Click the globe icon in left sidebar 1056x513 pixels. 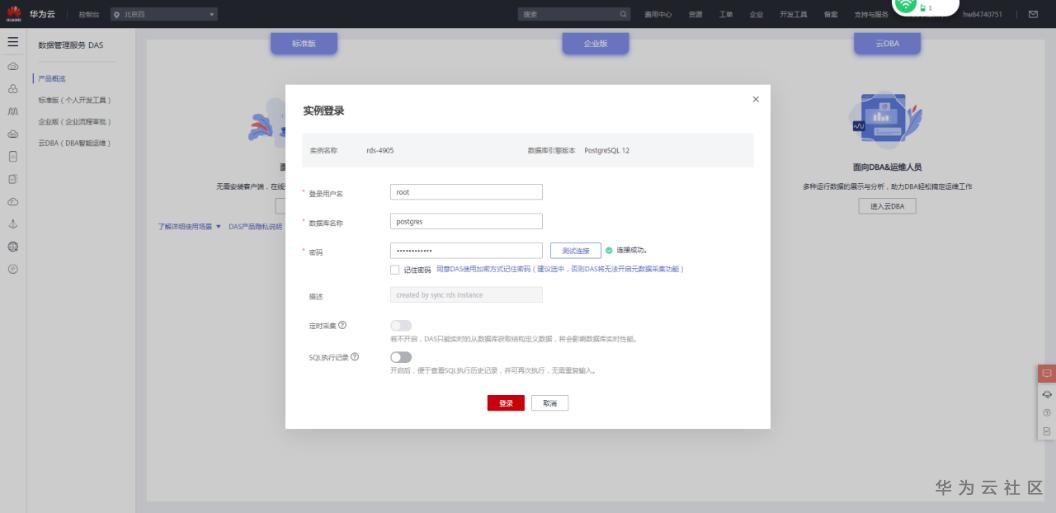click(13, 247)
